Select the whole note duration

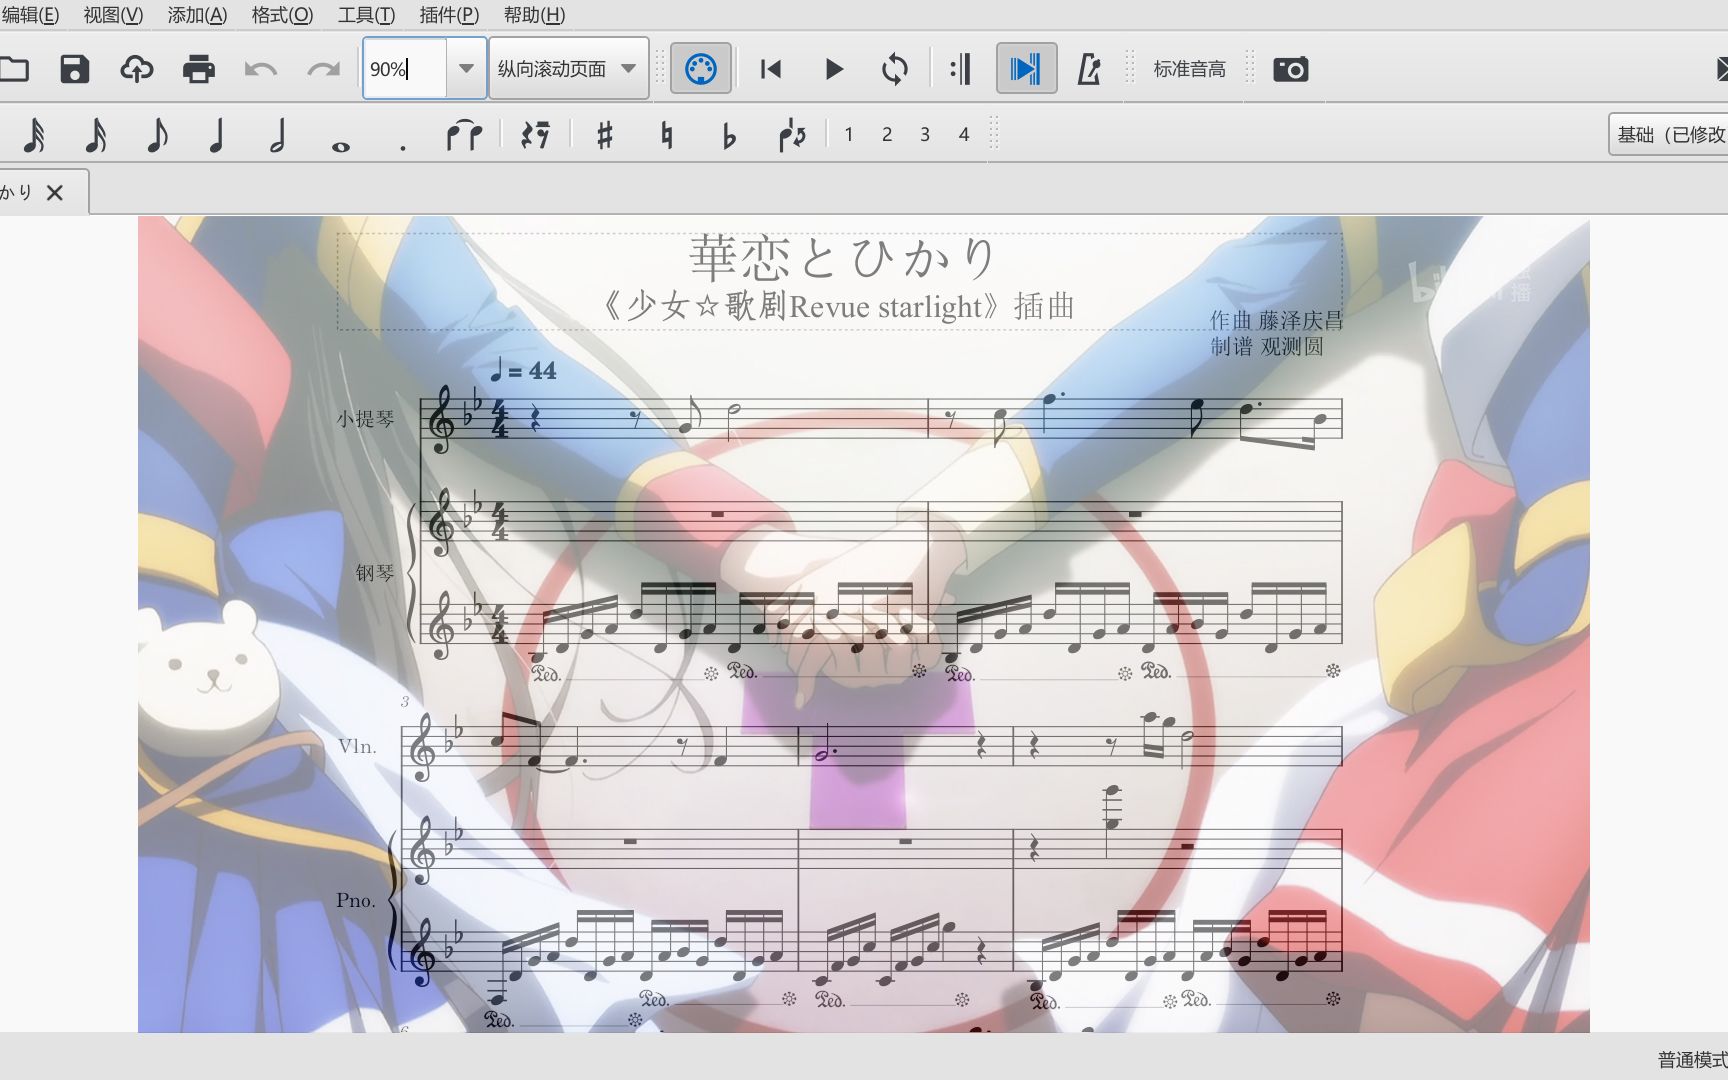pyautogui.click(x=341, y=146)
